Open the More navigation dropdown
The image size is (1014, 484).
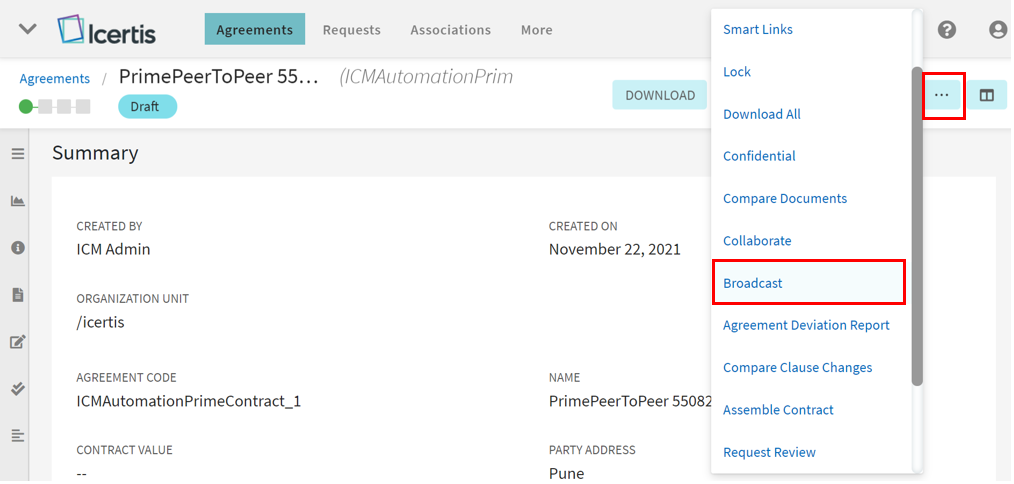[x=536, y=30]
